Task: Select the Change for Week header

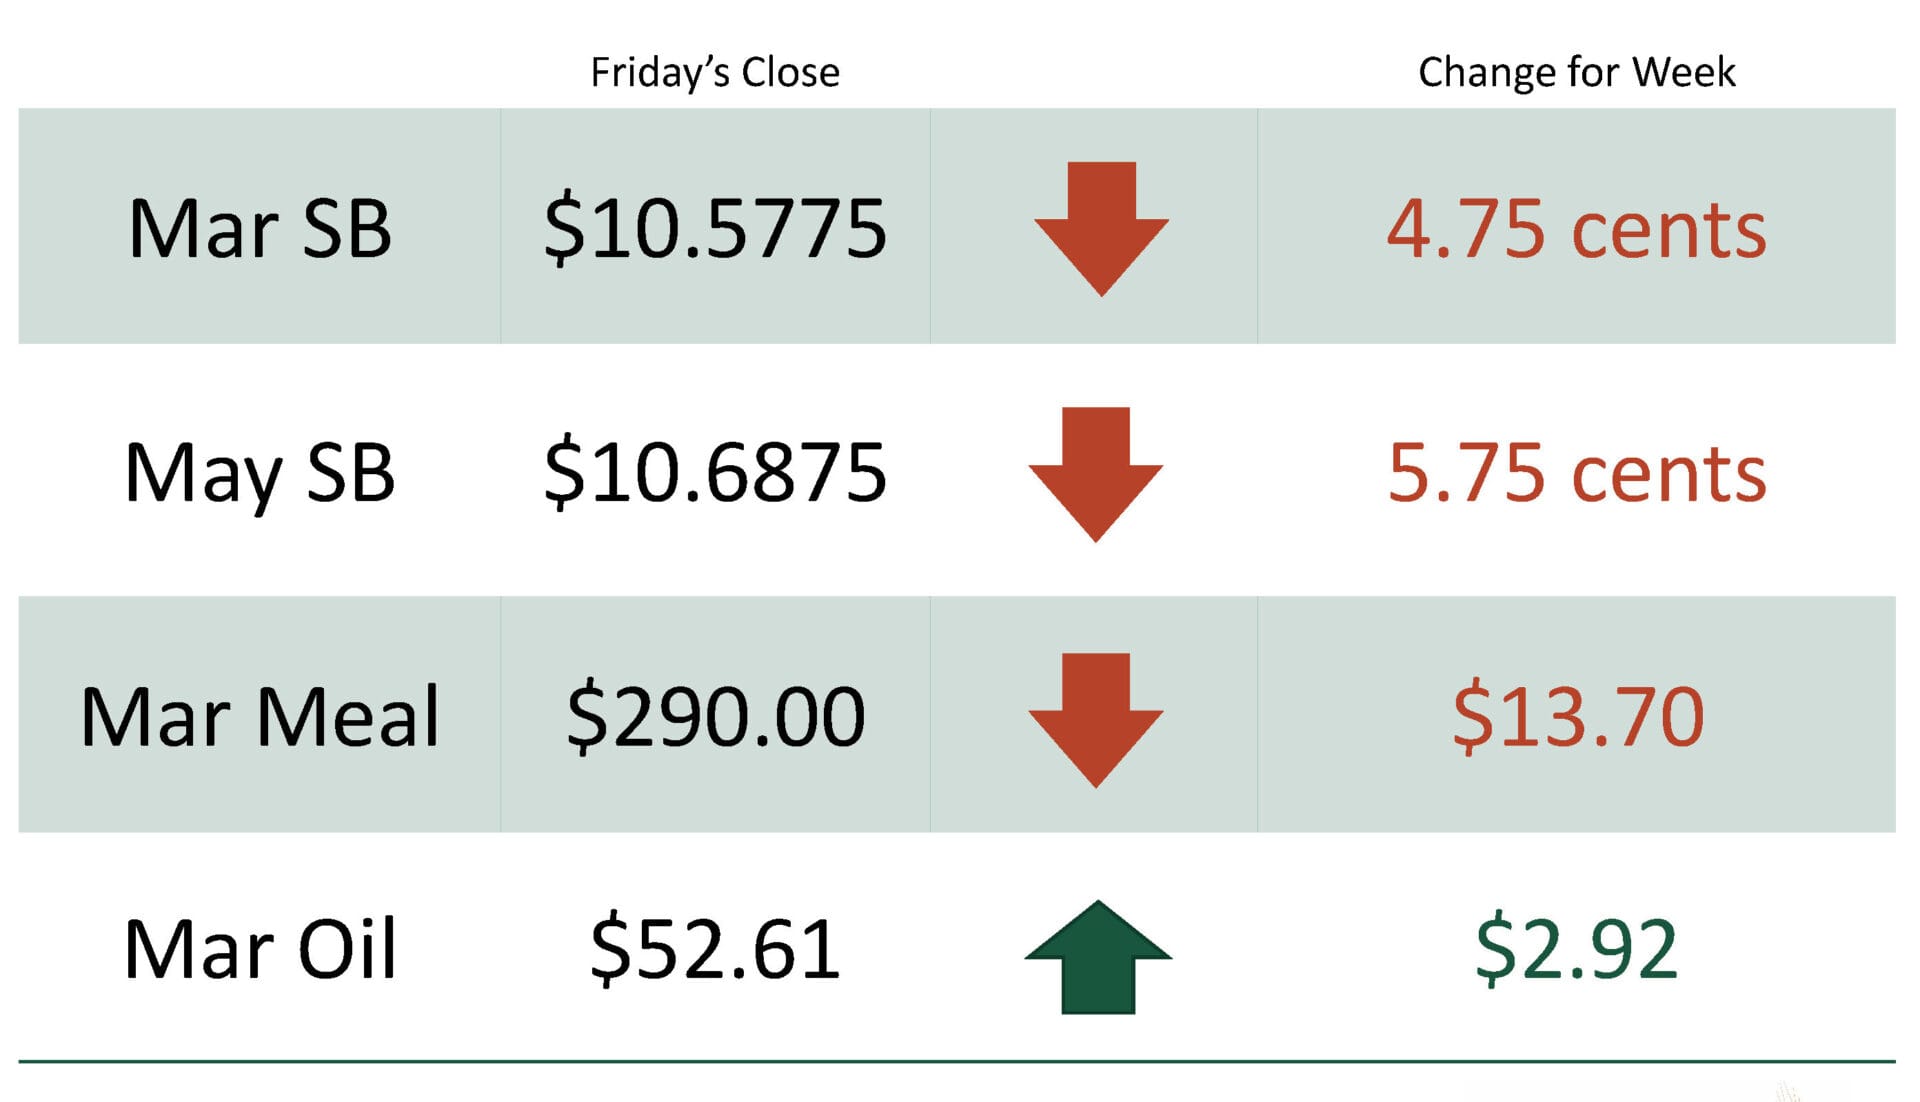Action: pyautogui.click(x=1576, y=72)
